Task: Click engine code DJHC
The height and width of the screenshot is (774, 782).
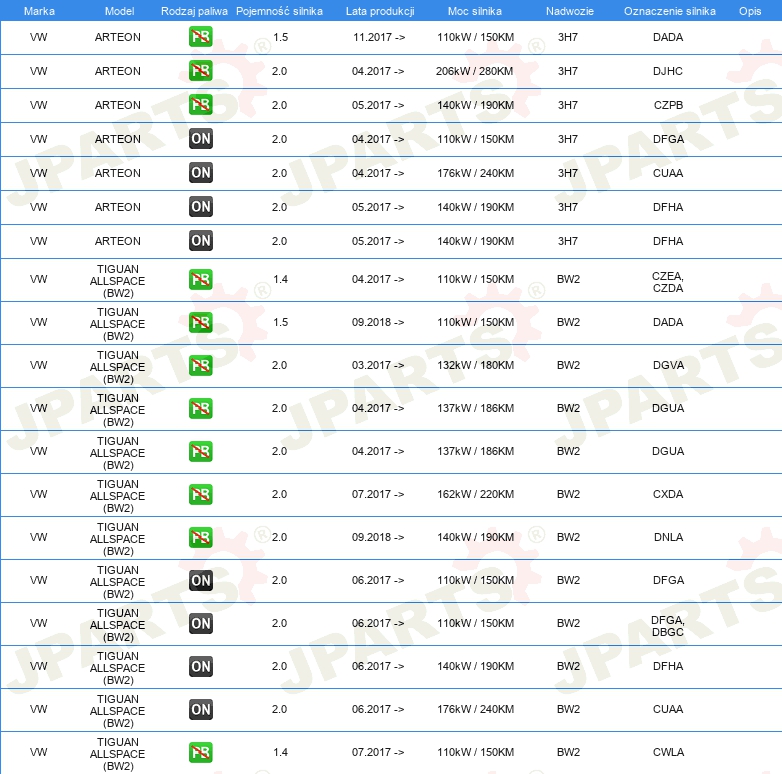Action: tap(668, 71)
